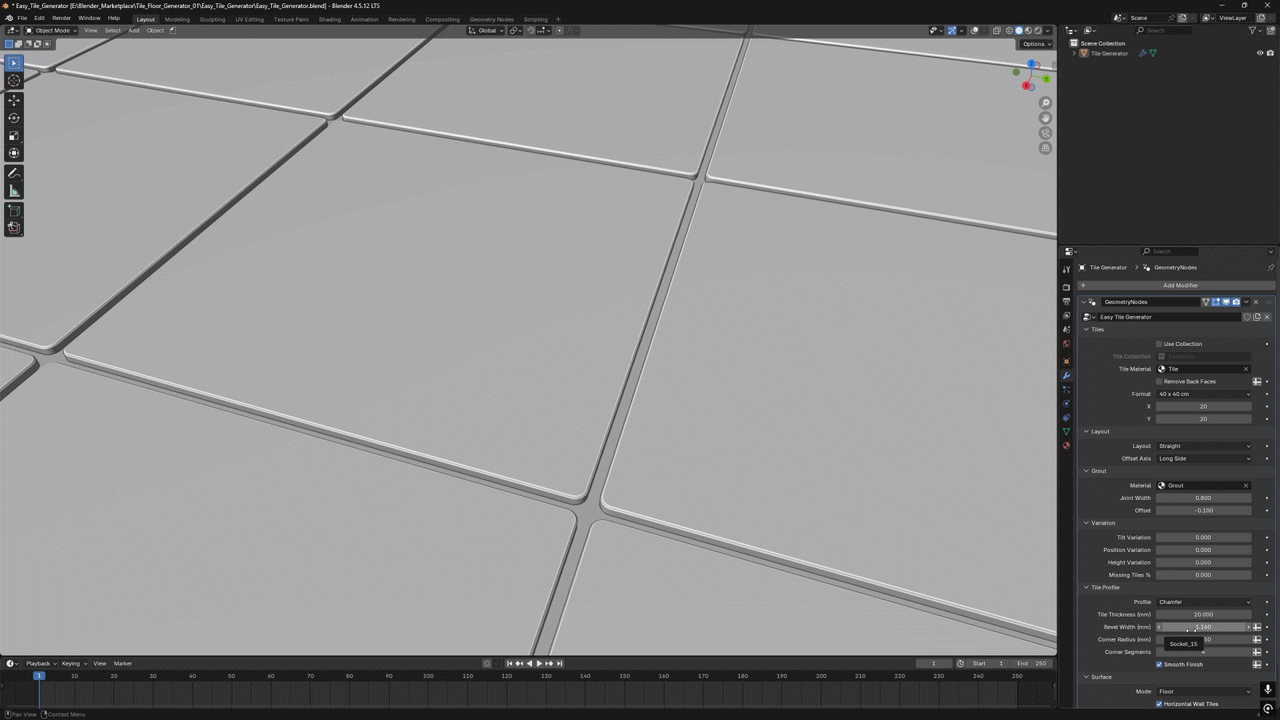
Task: Open the Edit menu
Action: [x=39, y=18]
